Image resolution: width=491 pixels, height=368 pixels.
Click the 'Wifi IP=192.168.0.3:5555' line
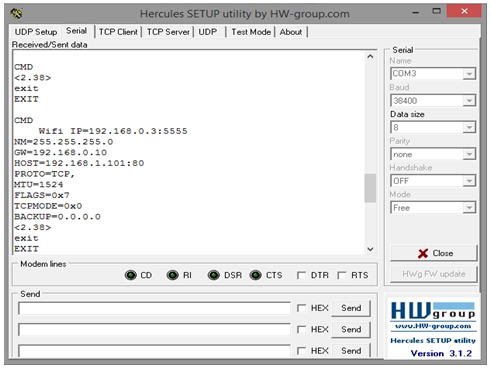coord(113,131)
